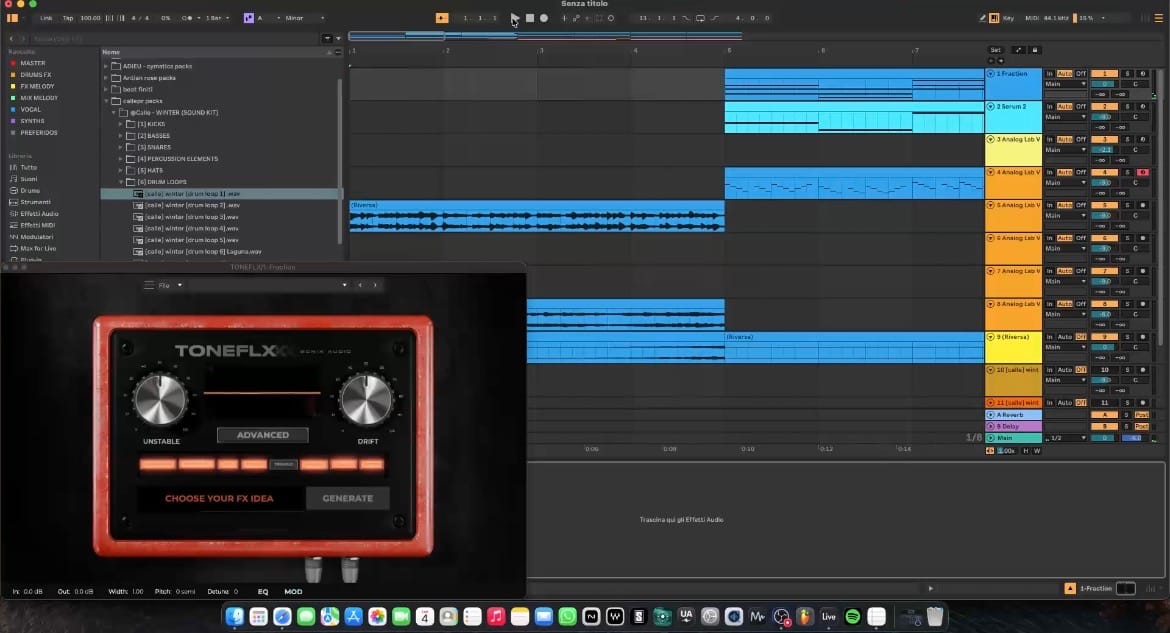This screenshot has width=1170, height=633.
Task: Select winter [drum loop 4].wav file
Action: [x=192, y=228]
